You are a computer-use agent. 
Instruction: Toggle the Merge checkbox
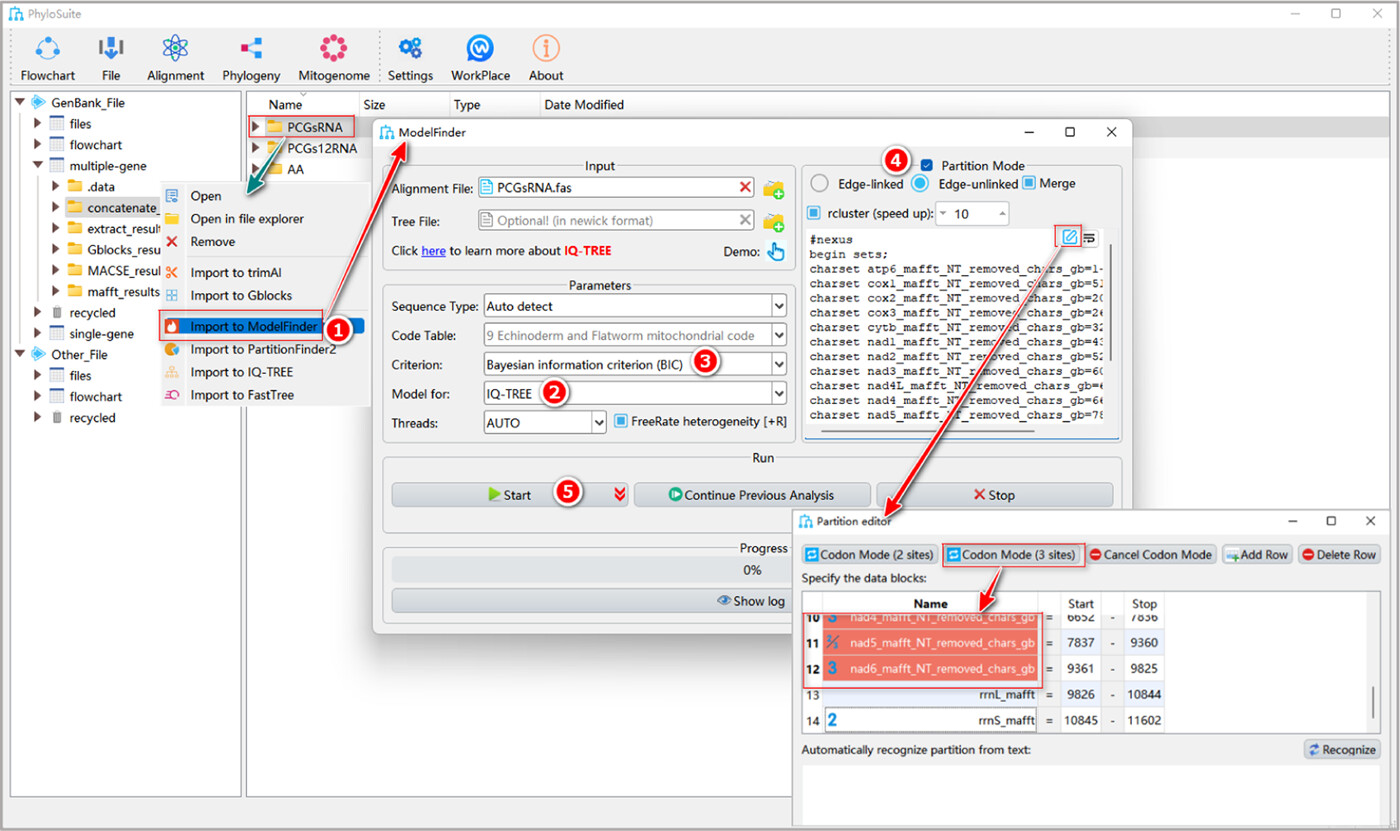point(1029,183)
